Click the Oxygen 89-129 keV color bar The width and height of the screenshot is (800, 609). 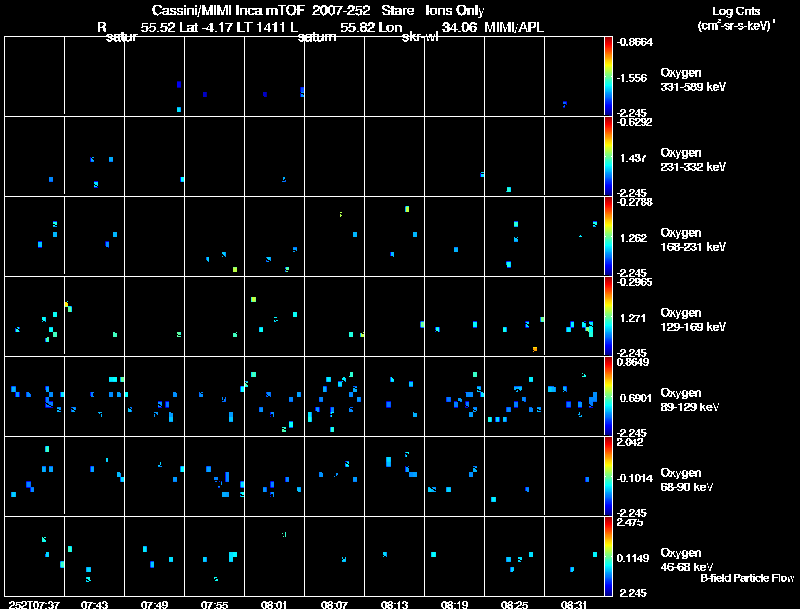(608, 396)
